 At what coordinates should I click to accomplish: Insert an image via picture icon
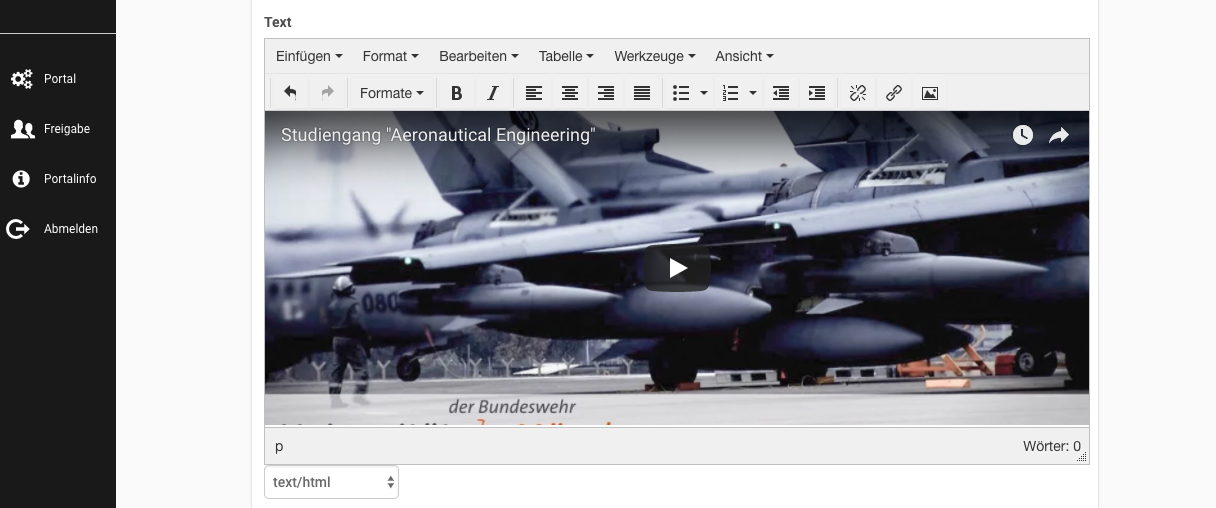[x=930, y=93]
